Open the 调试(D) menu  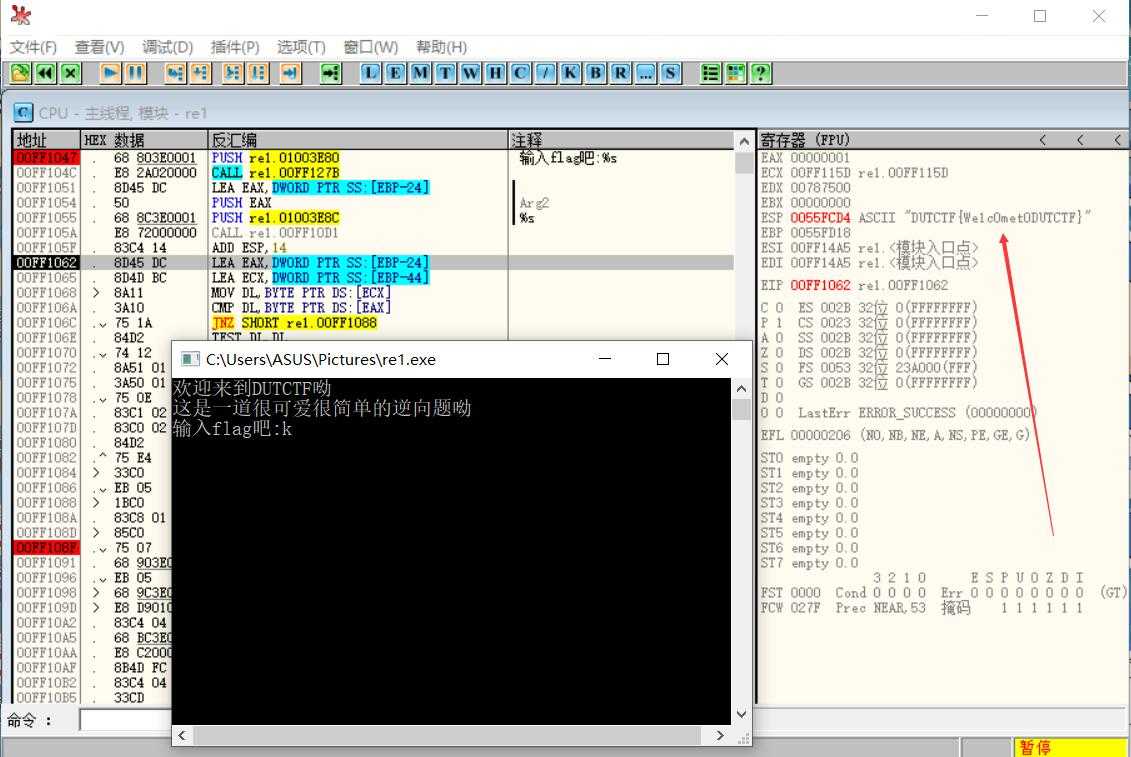pos(167,47)
